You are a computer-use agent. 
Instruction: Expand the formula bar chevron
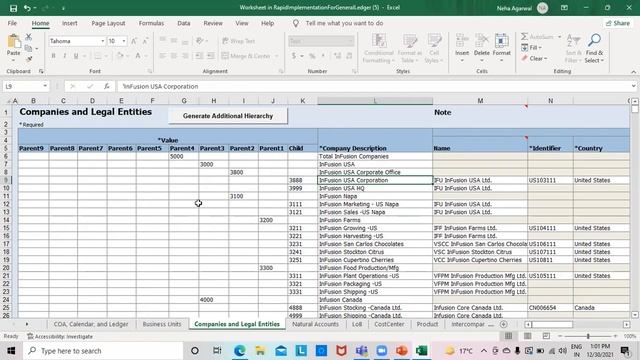pos(633,86)
